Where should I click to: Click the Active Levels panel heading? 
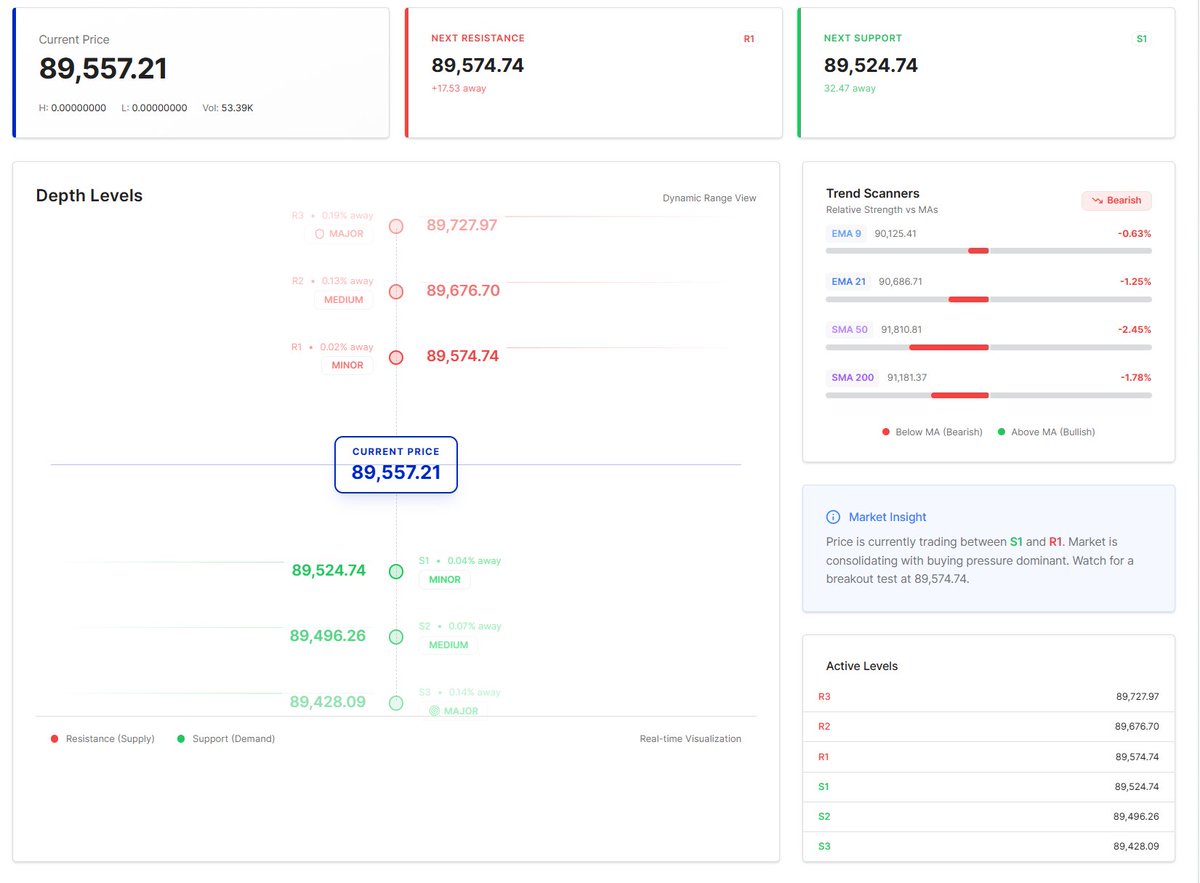point(862,666)
